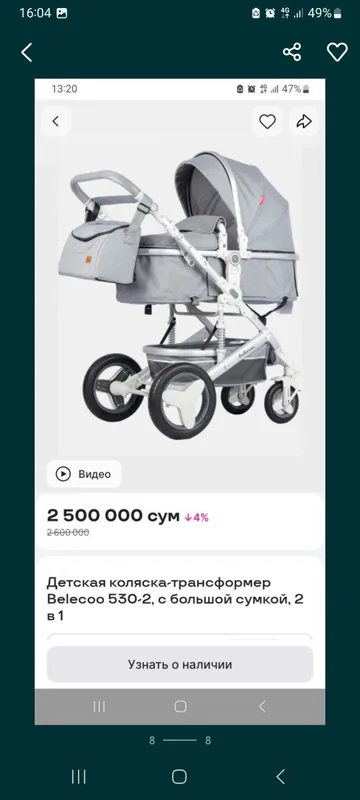This screenshot has height=800, width=360.
Task: Tap the white share icon in header
Action: click(292, 52)
